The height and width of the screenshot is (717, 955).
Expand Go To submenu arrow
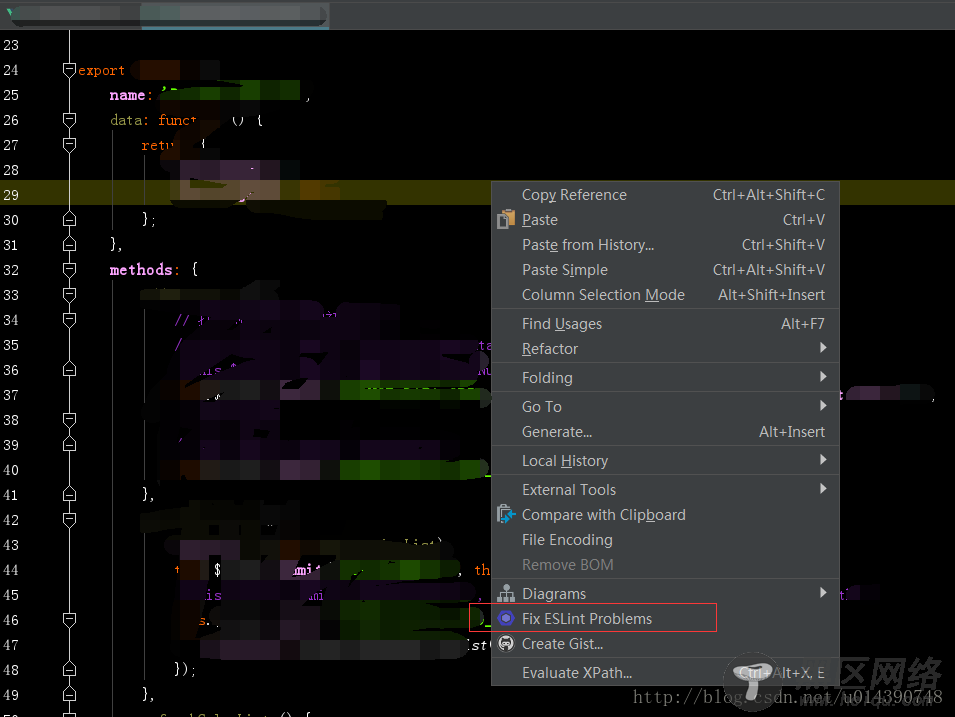click(823, 406)
